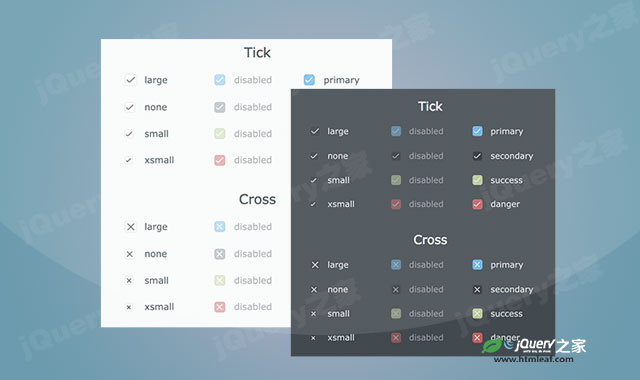
Task: Toggle the none tick checkbox in dark panel
Action: point(314,156)
